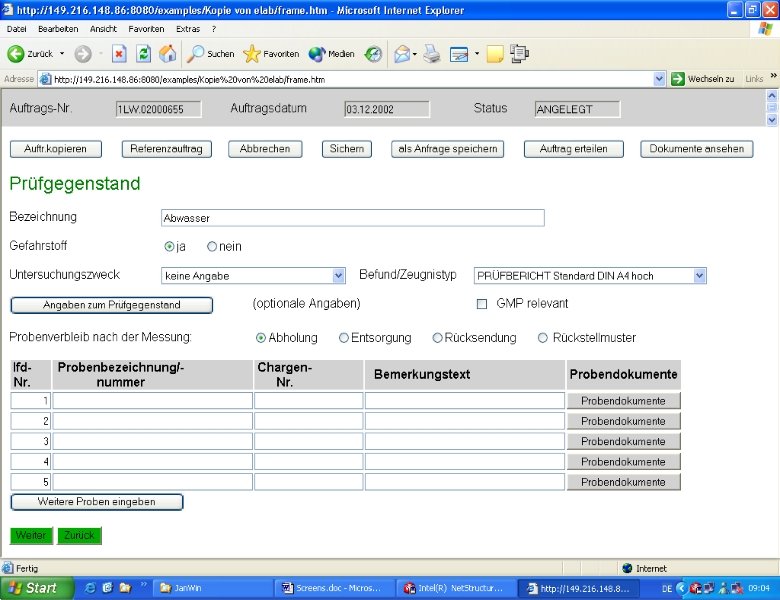Viewport: 780px width, 600px height.
Task: Click the Edit page icon
Action: [459, 54]
